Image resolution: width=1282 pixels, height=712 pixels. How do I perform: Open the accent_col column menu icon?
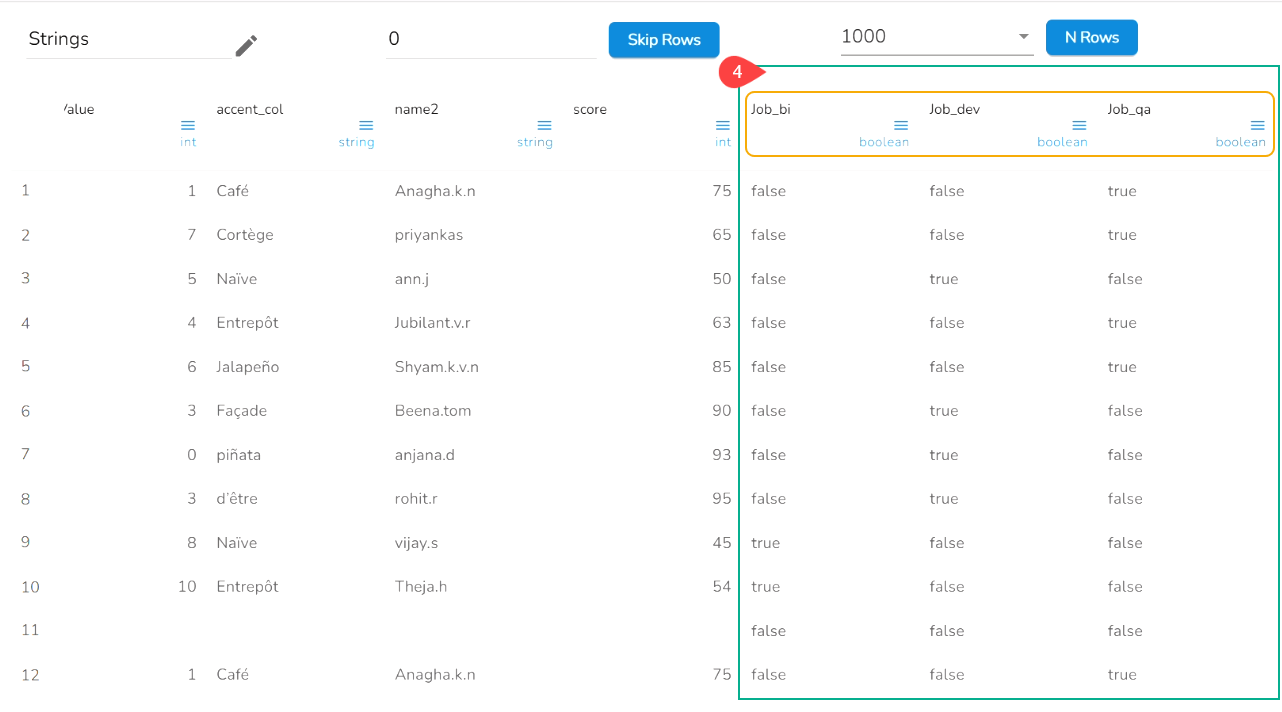366,125
